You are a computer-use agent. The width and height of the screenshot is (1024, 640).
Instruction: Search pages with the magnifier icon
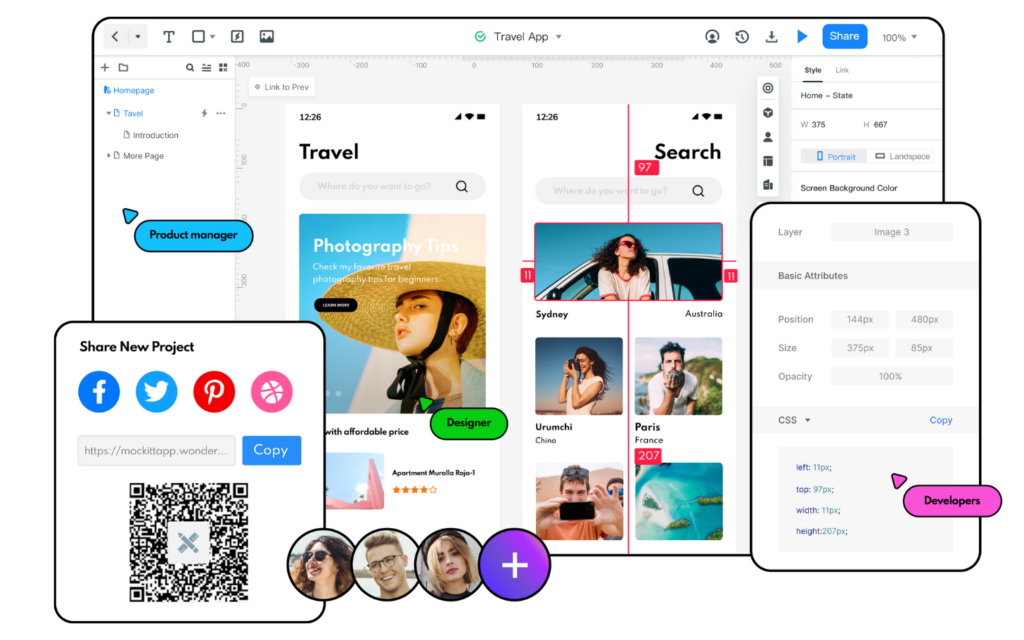189,67
